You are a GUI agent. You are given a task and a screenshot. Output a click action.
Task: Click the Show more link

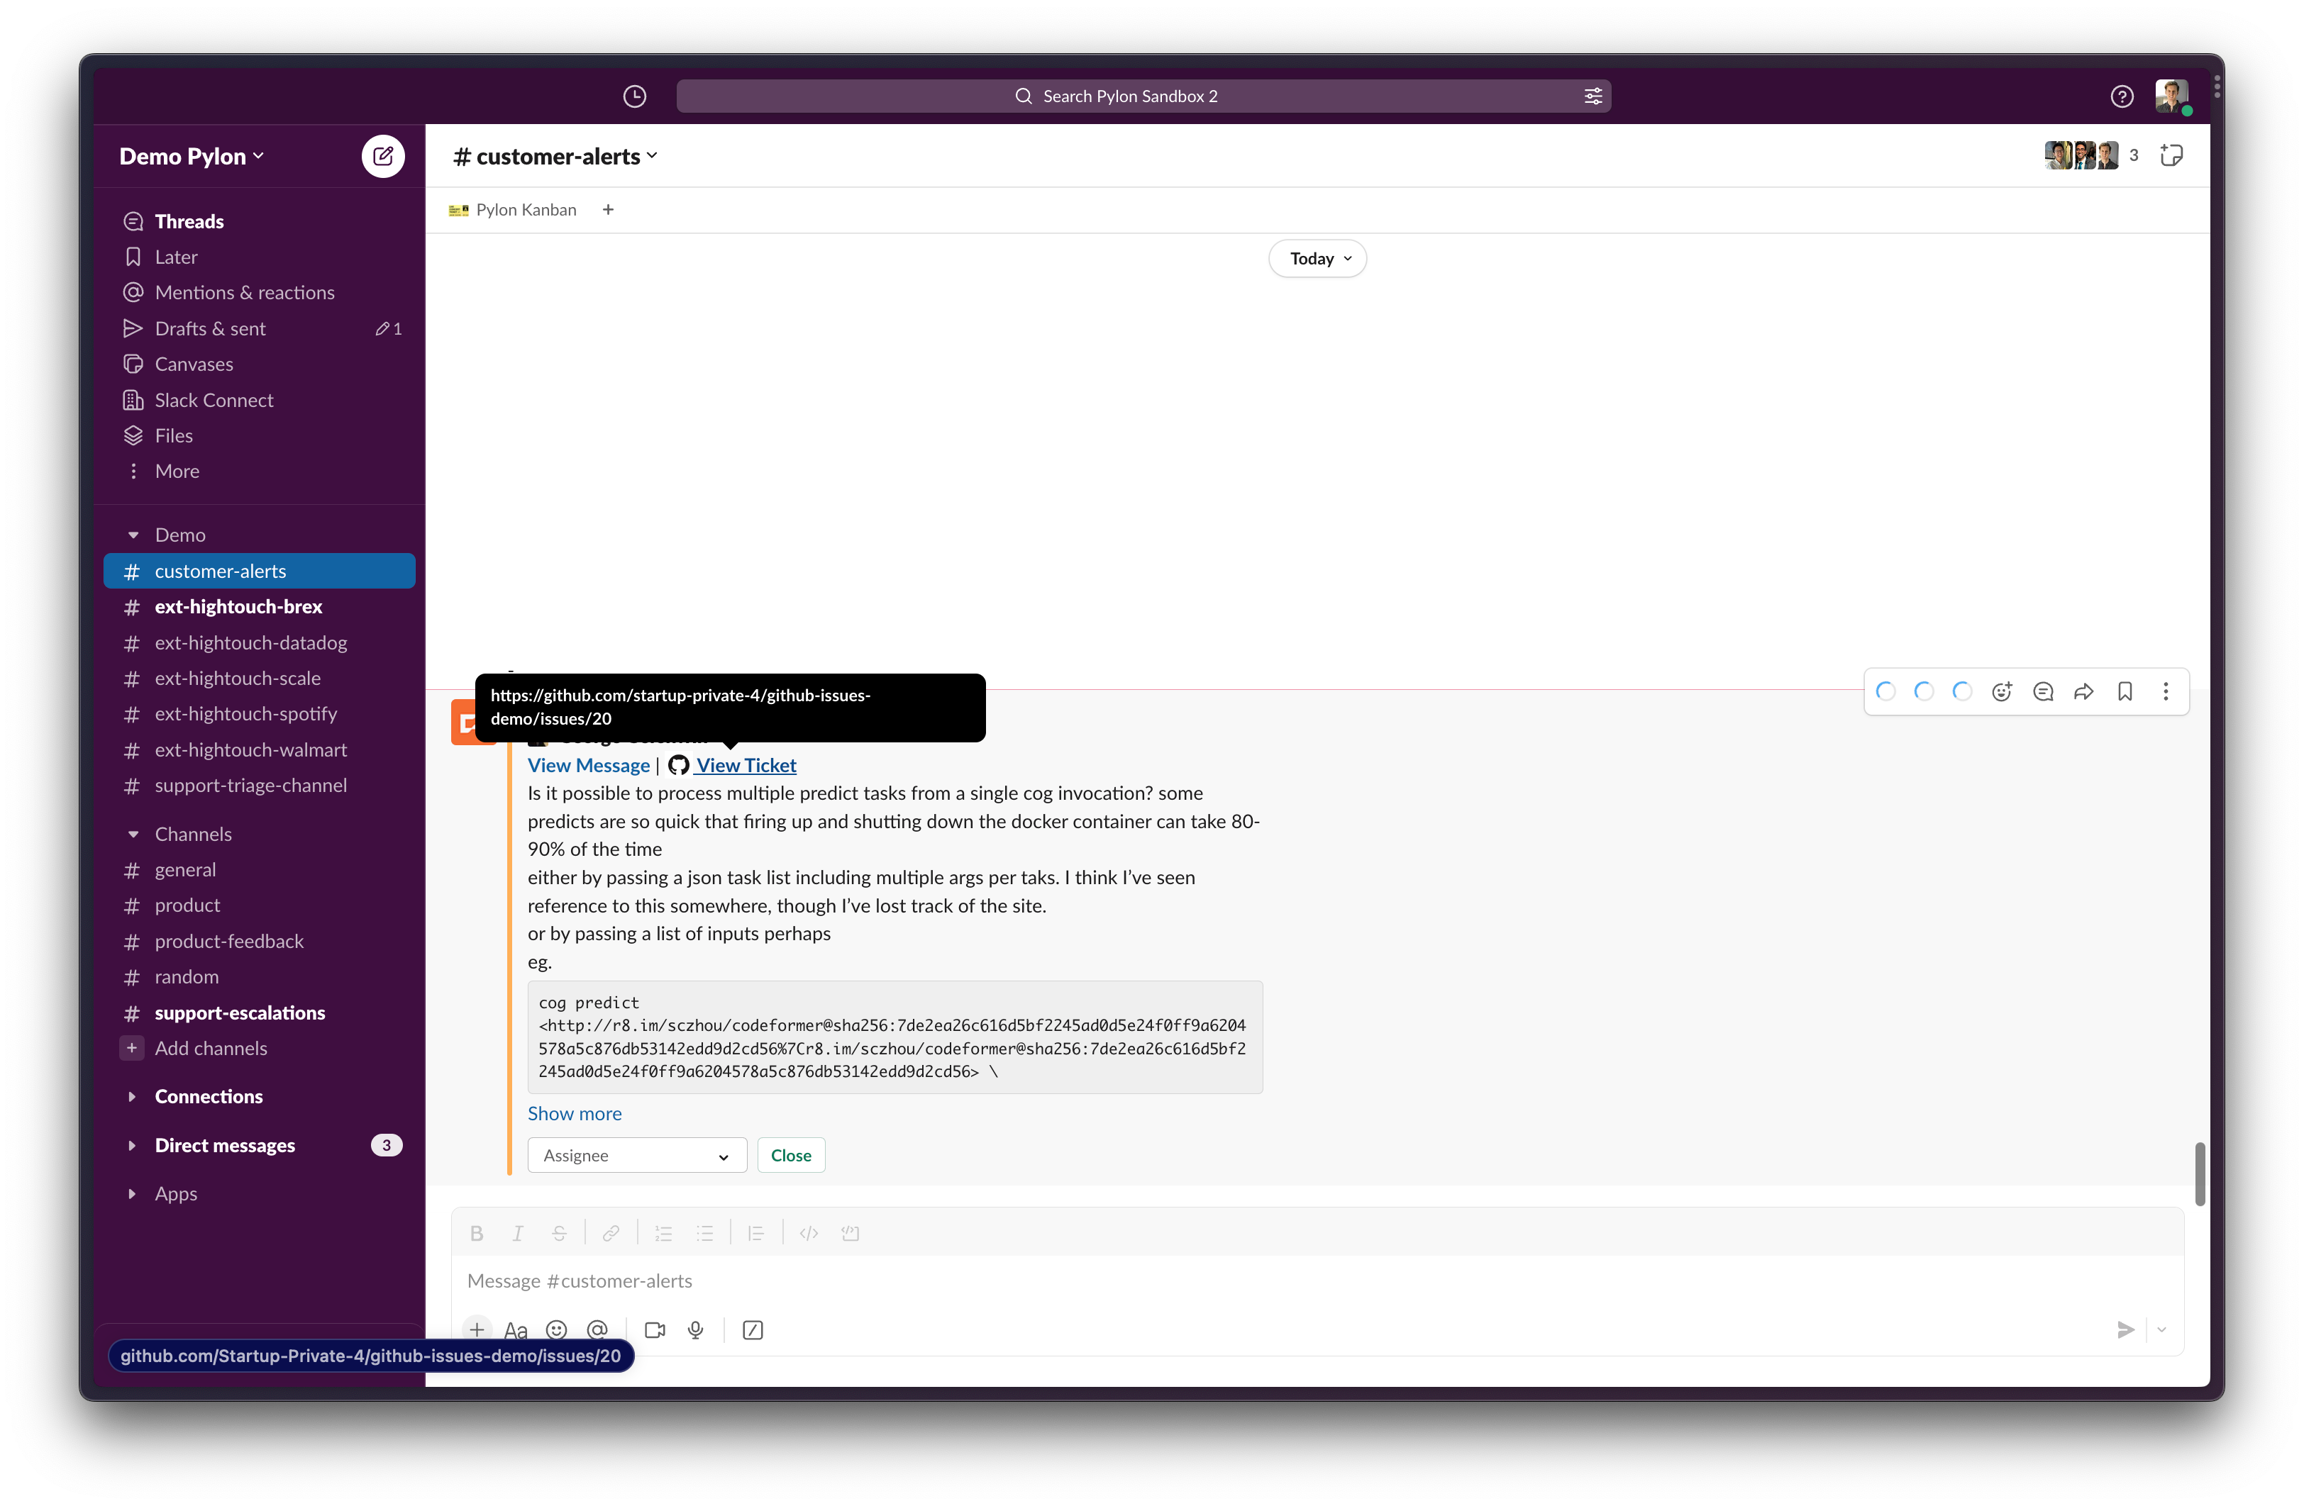574,1113
